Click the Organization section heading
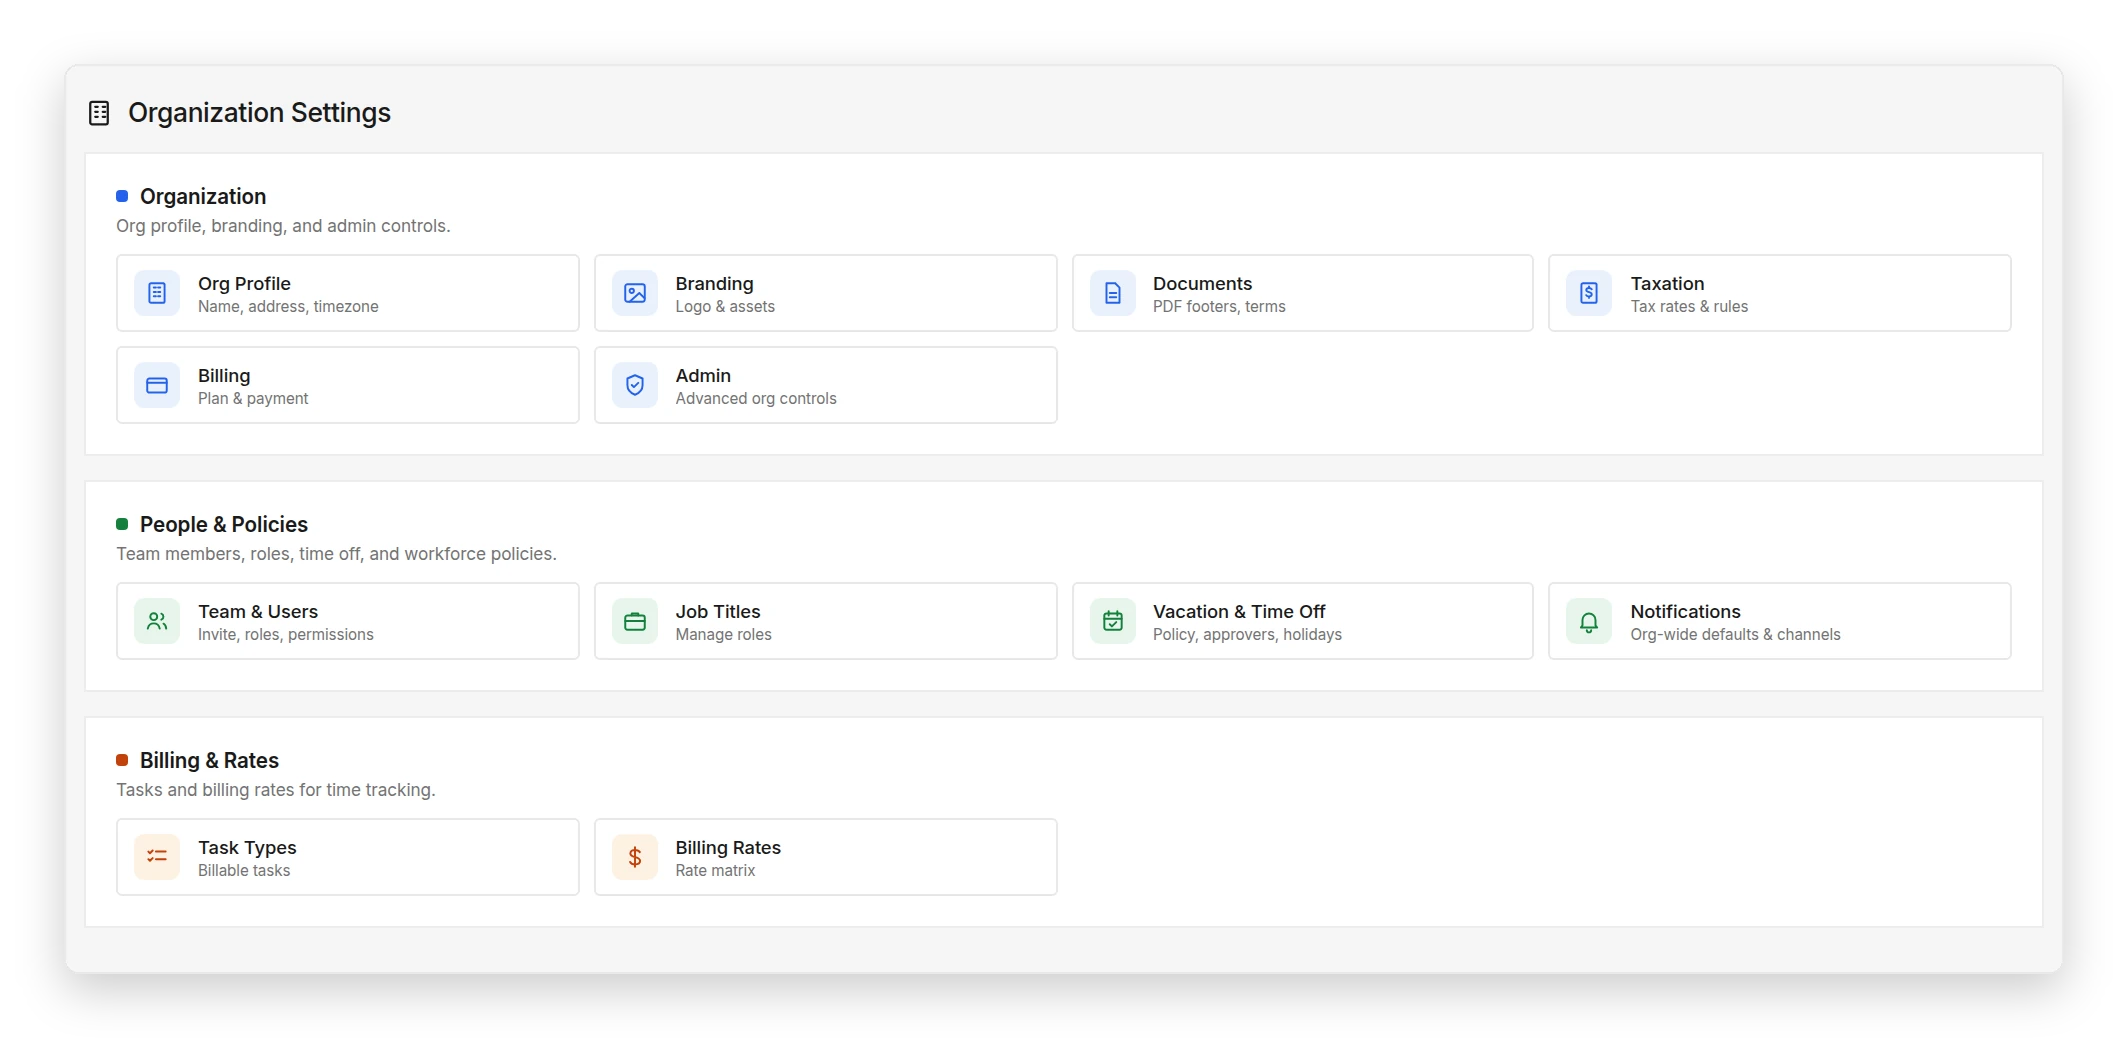This screenshot has width=2128, height=1038. (x=203, y=196)
